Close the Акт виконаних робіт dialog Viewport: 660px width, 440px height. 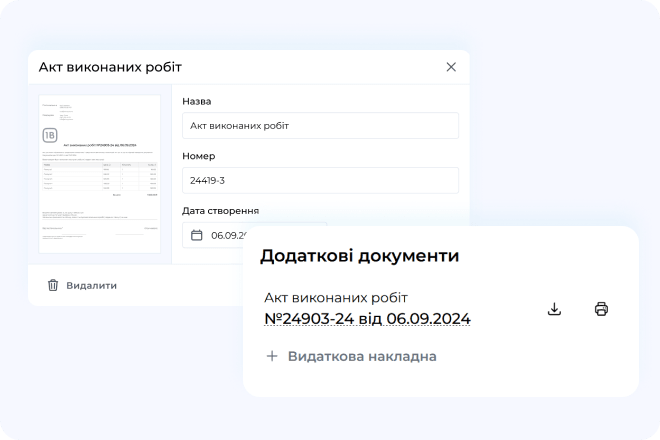[x=451, y=67]
